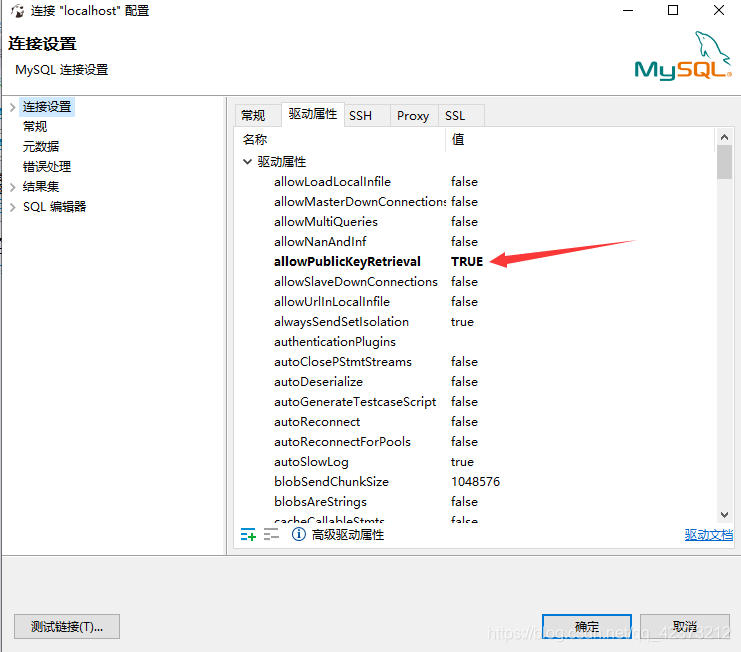Viewport: 741px width, 652px height.
Task: Click the window title connection icon
Action: click(x=18, y=10)
